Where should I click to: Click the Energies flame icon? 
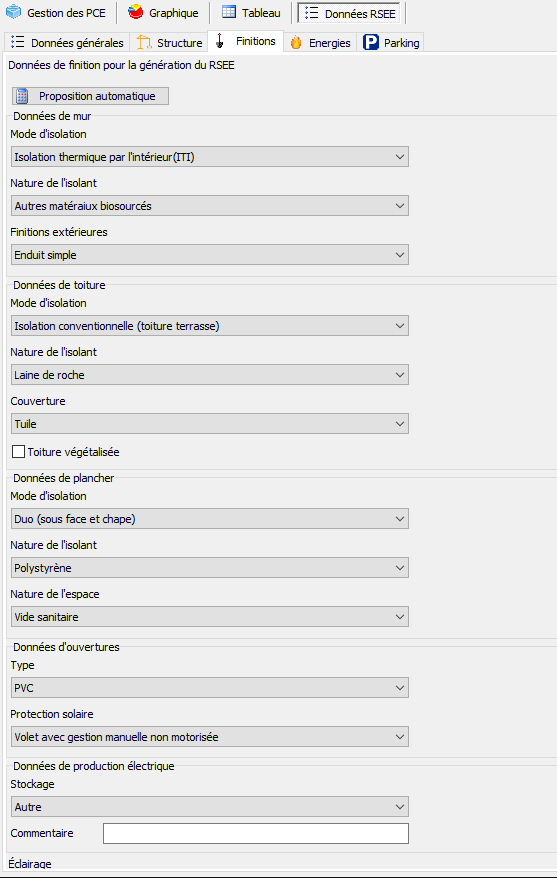tap(296, 43)
